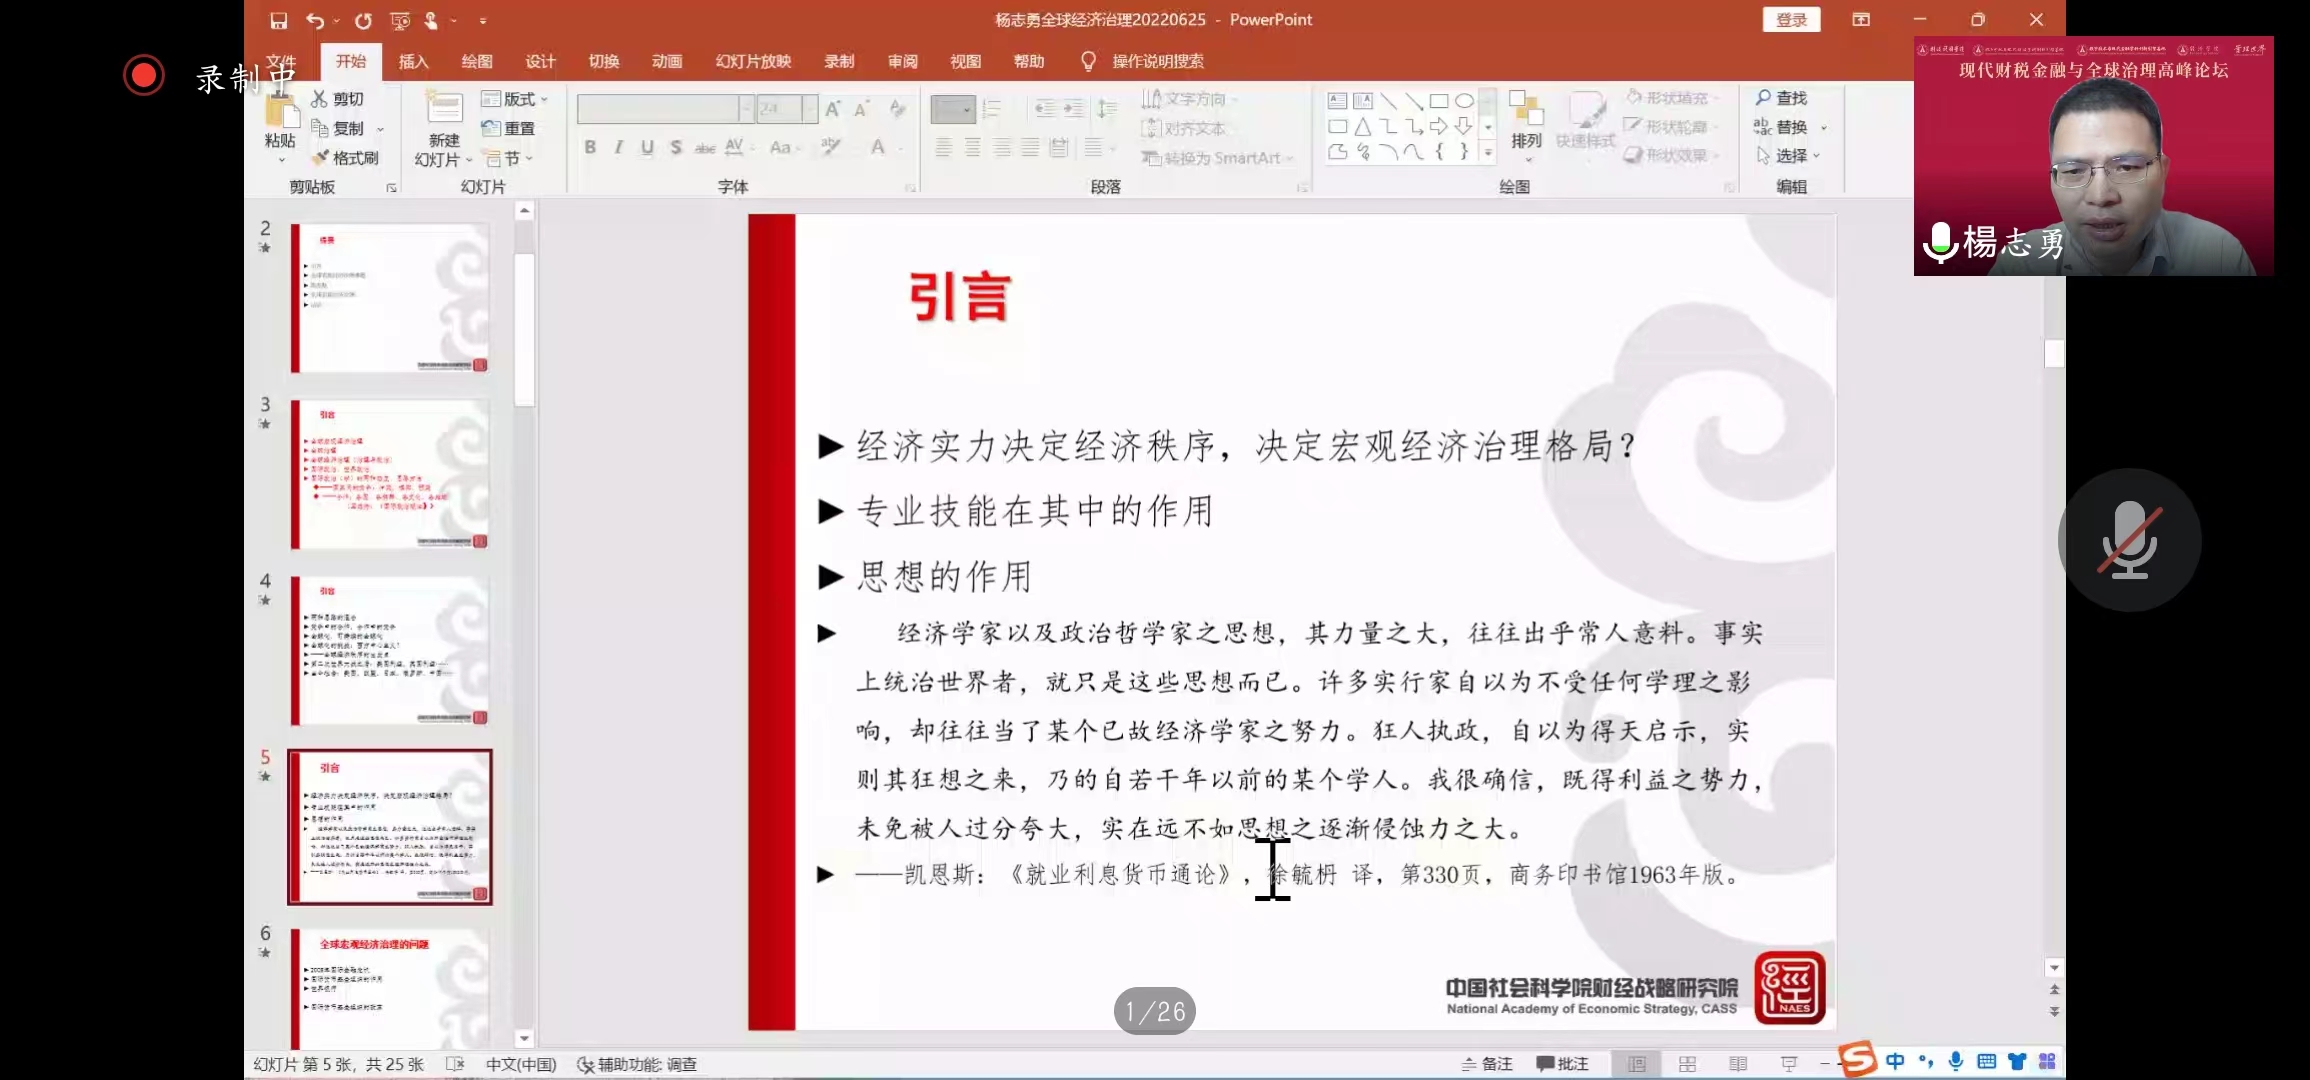Toggle Italic formatting button

coord(619,148)
